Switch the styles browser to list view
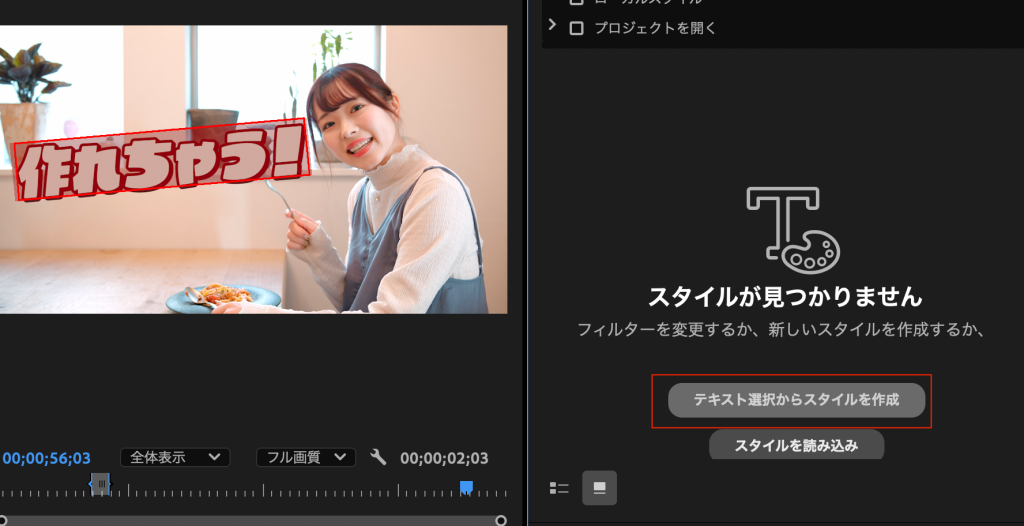Screen dimensions: 1024x526 click(x=559, y=488)
